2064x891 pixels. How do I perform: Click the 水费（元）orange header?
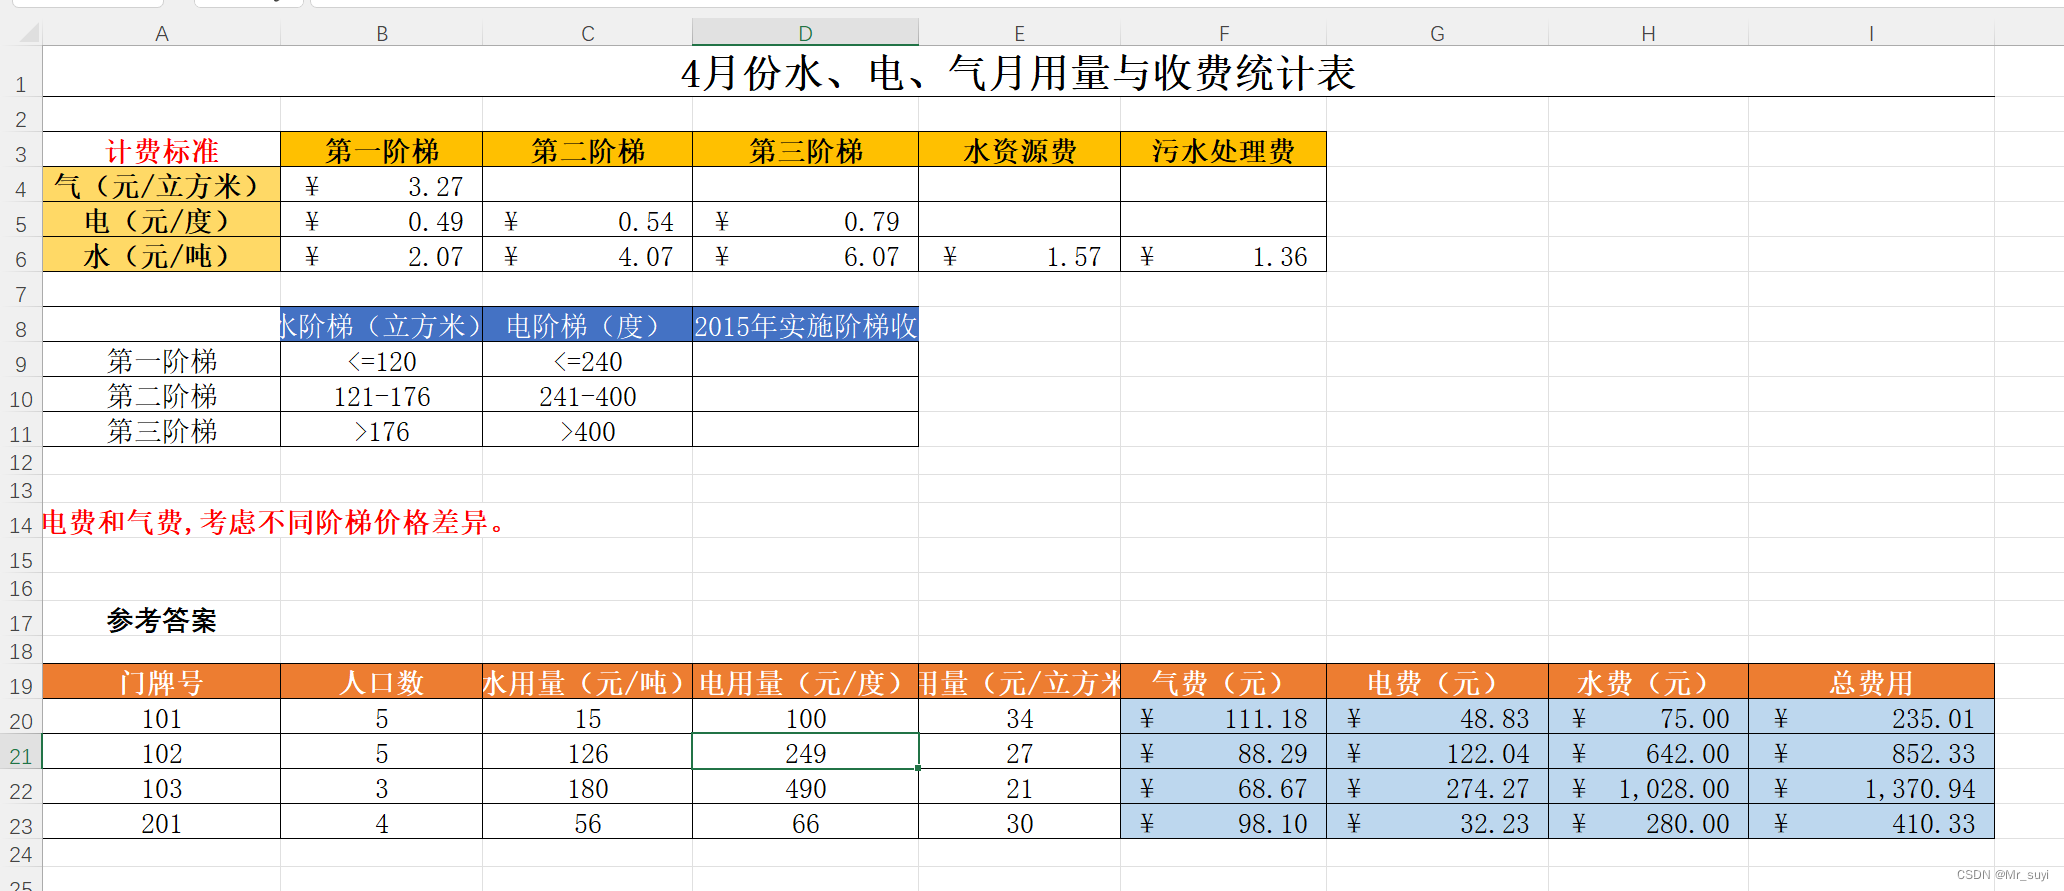1648,682
